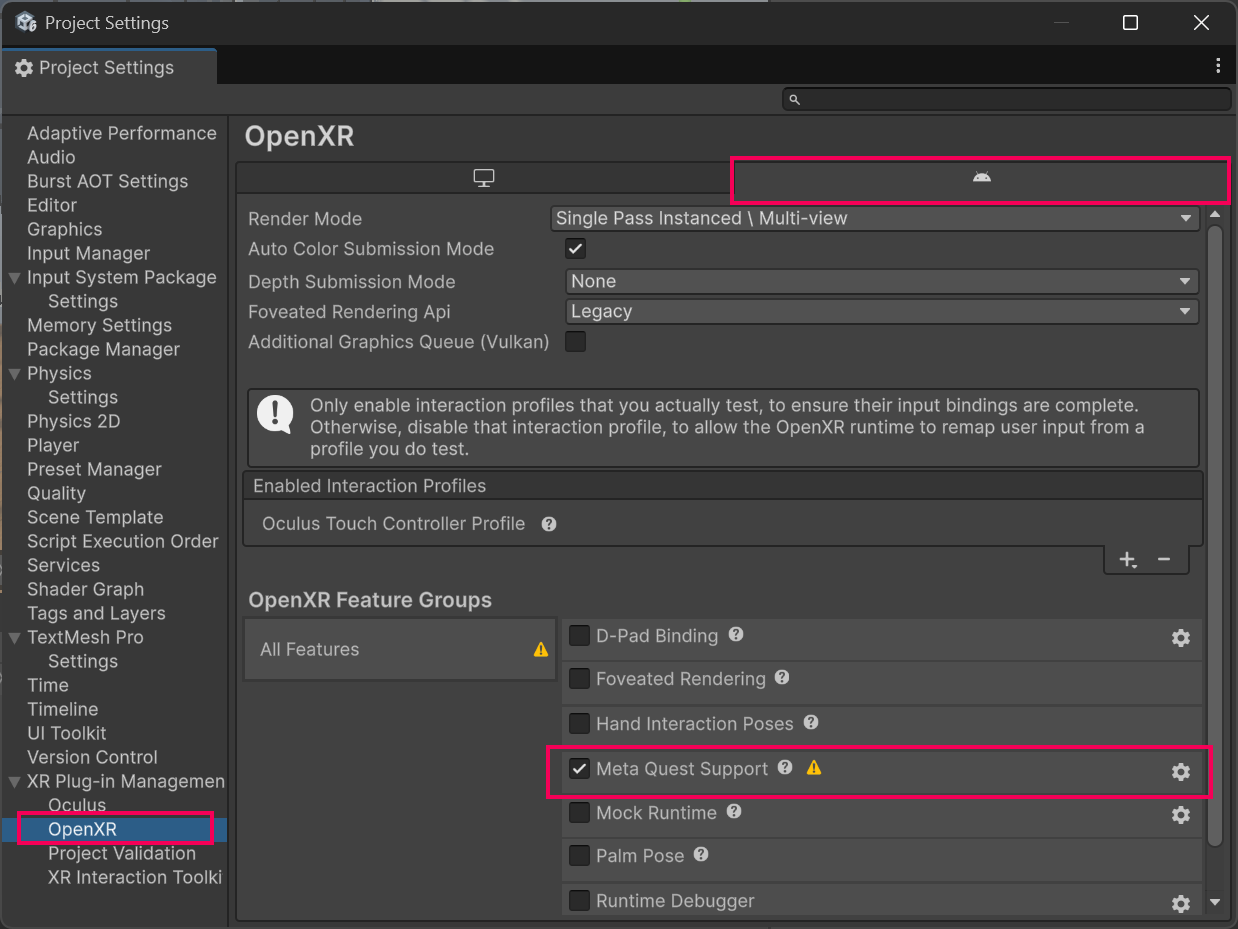This screenshot has width=1238, height=929.
Task: Click the settings search field
Action: tap(1010, 99)
